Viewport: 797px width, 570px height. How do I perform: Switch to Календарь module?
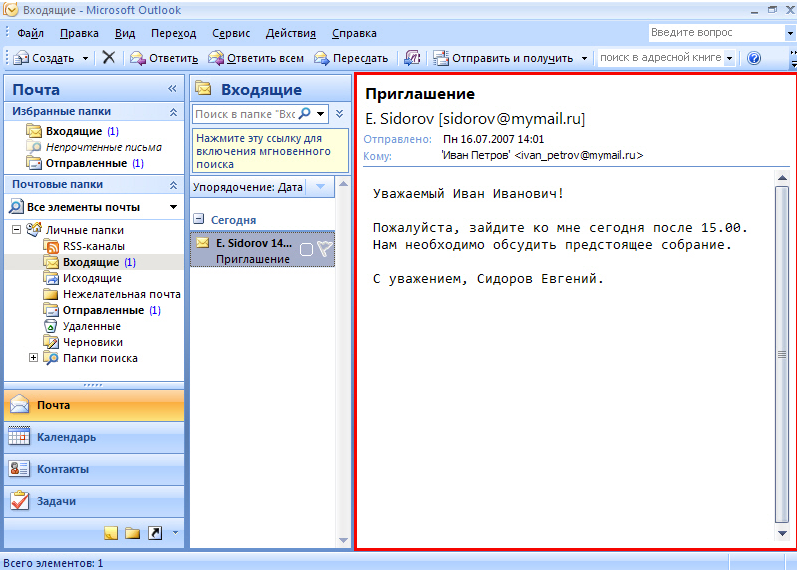(94, 437)
